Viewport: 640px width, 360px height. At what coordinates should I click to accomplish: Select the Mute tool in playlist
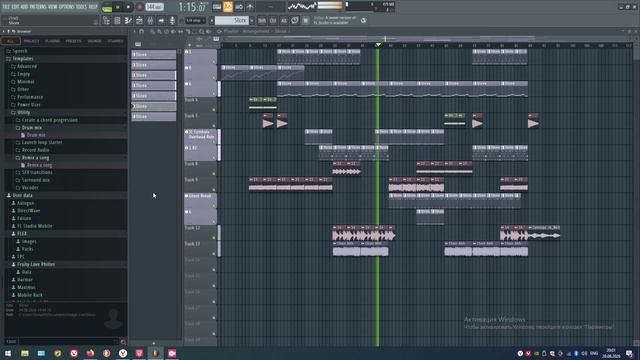(173, 31)
